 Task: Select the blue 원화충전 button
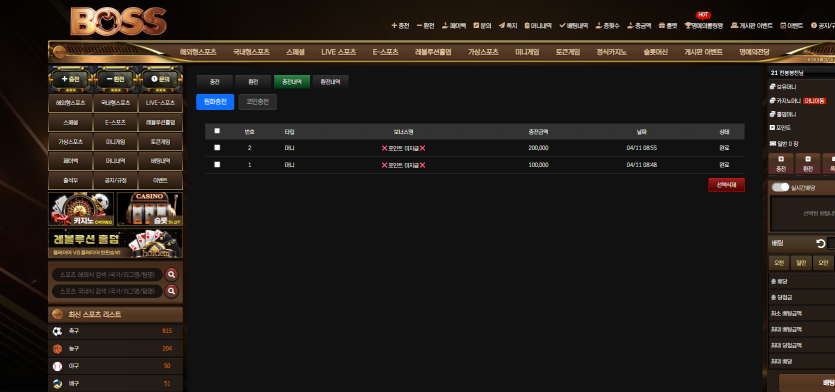coord(215,102)
